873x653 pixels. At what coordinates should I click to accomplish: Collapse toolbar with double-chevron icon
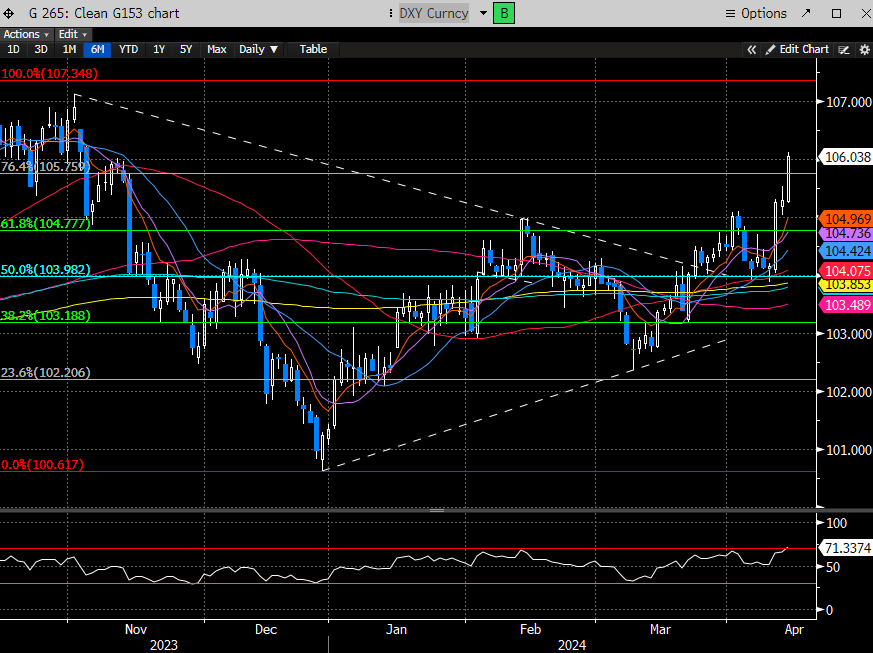[x=751, y=49]
